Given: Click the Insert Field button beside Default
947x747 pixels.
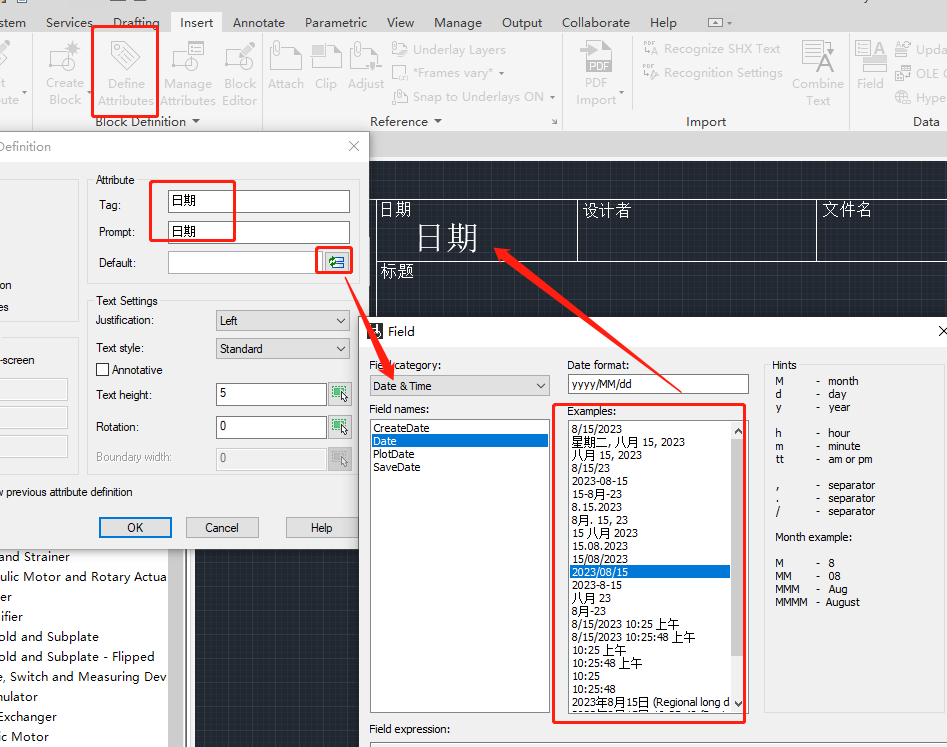Looking at the screenshot, I should pos(335,262).
